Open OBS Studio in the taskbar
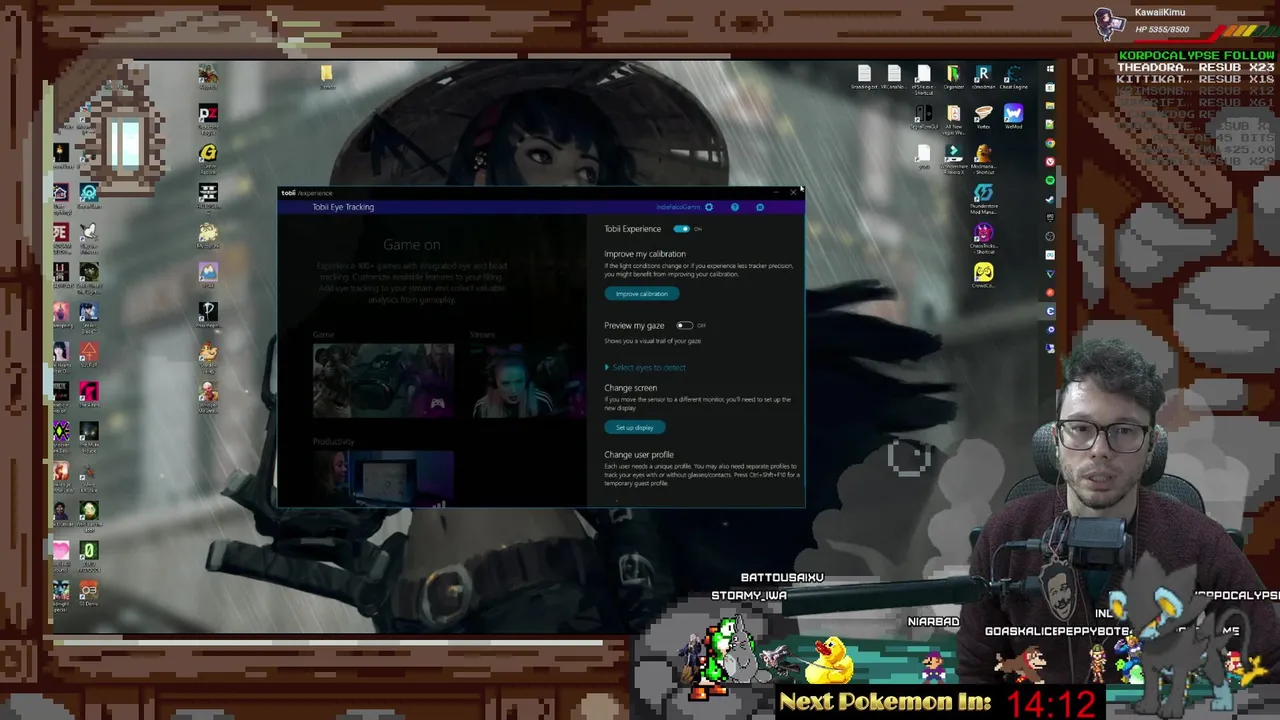 click(x=1050, y=236)
